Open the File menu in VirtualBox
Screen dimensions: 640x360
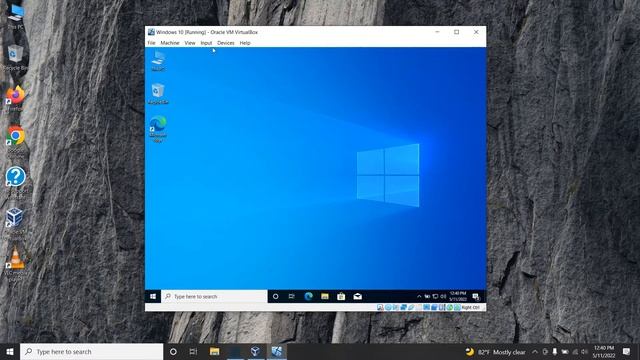coord(151,43)
